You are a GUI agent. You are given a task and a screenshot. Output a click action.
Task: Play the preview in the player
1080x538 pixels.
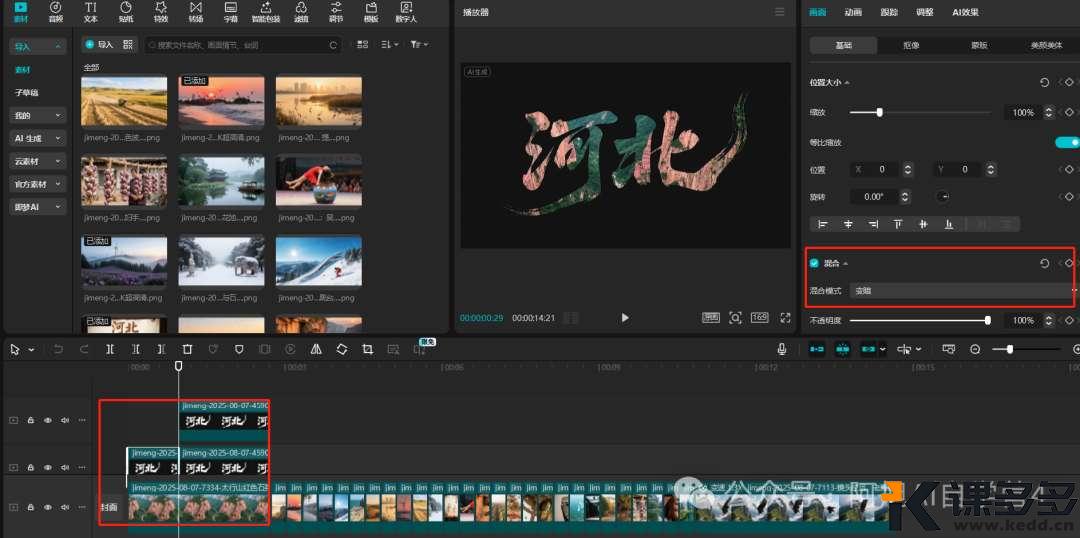pyautogui.click(x=625, y=318)
